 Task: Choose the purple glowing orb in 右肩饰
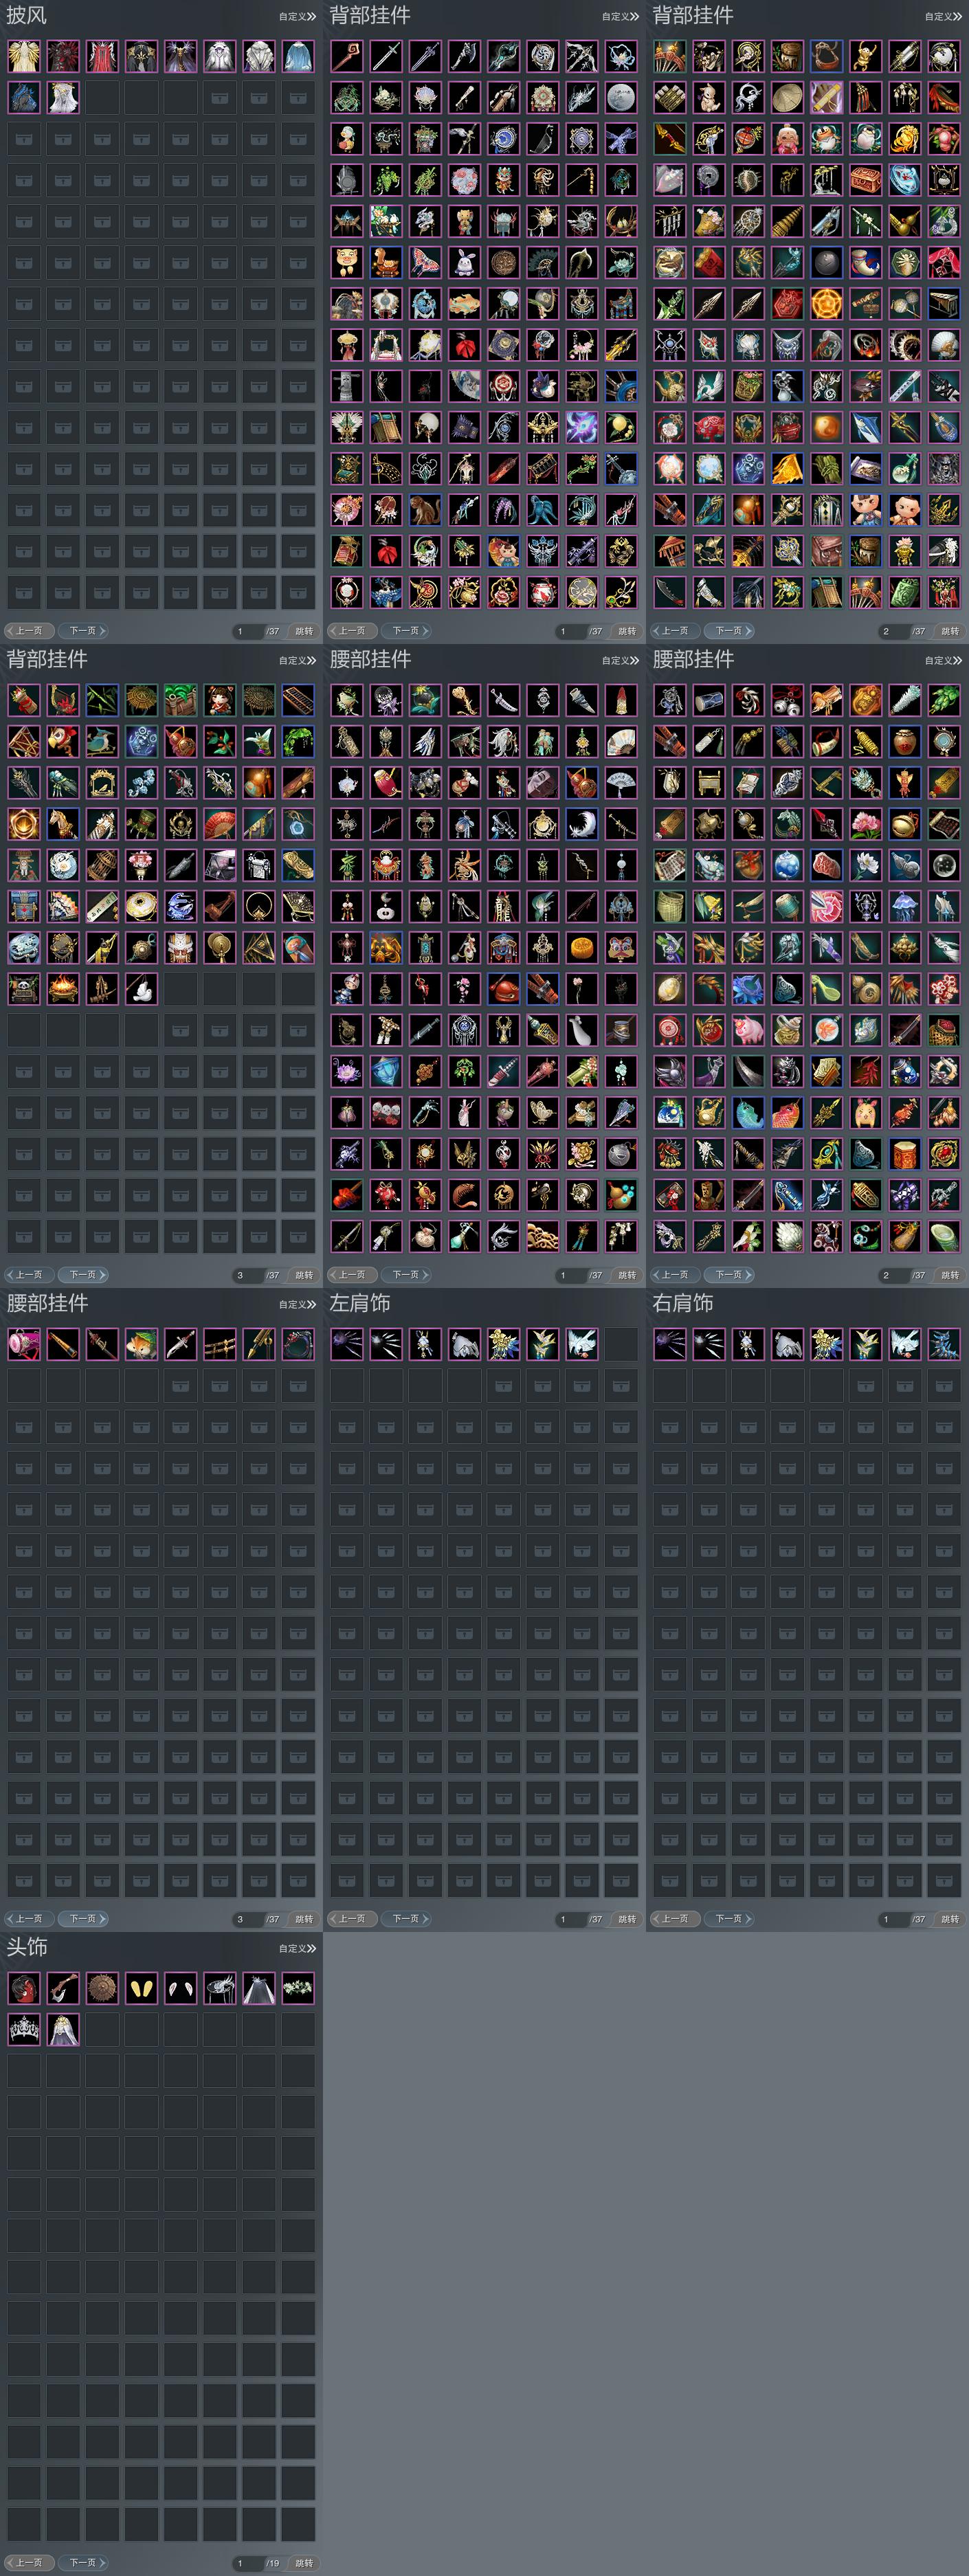[x=670, y=1344]
